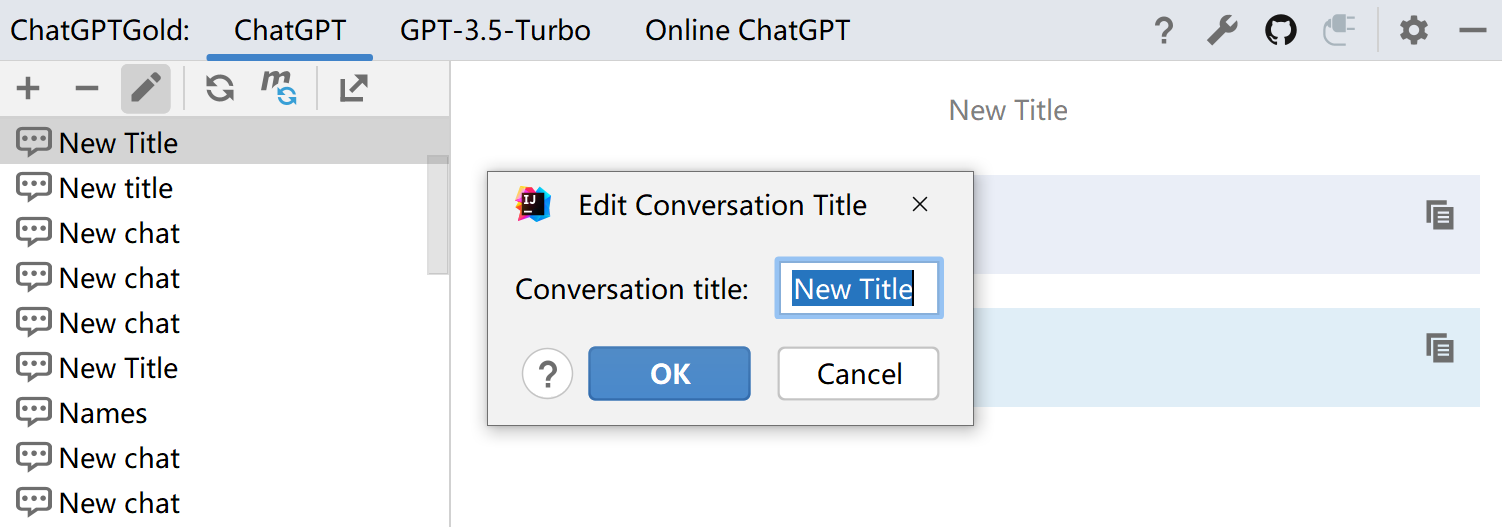This screenshot has width=1502, height=527.
Task: Add a new conversation with plus icon
Action: pos(28,89)
